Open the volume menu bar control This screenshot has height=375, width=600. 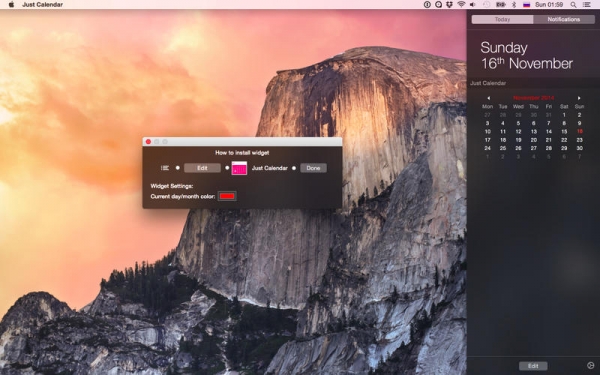point(473,5)
